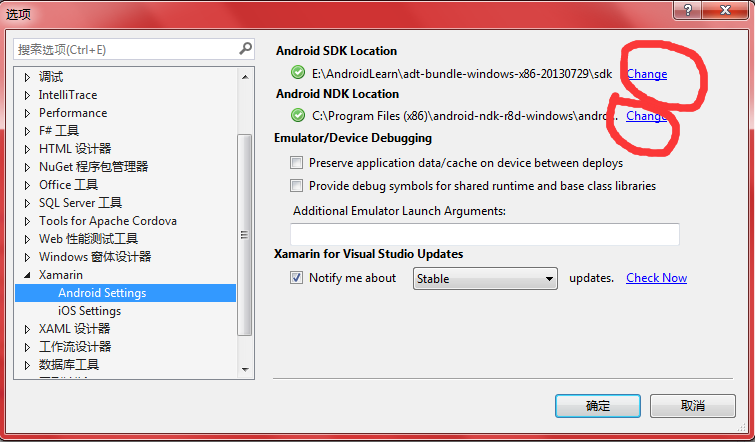Expand the SQL Server 工具 node

point(27,203)
